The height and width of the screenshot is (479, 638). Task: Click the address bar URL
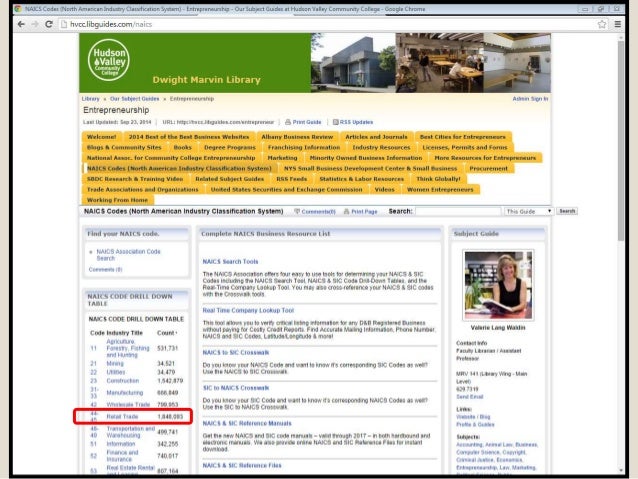111,24
